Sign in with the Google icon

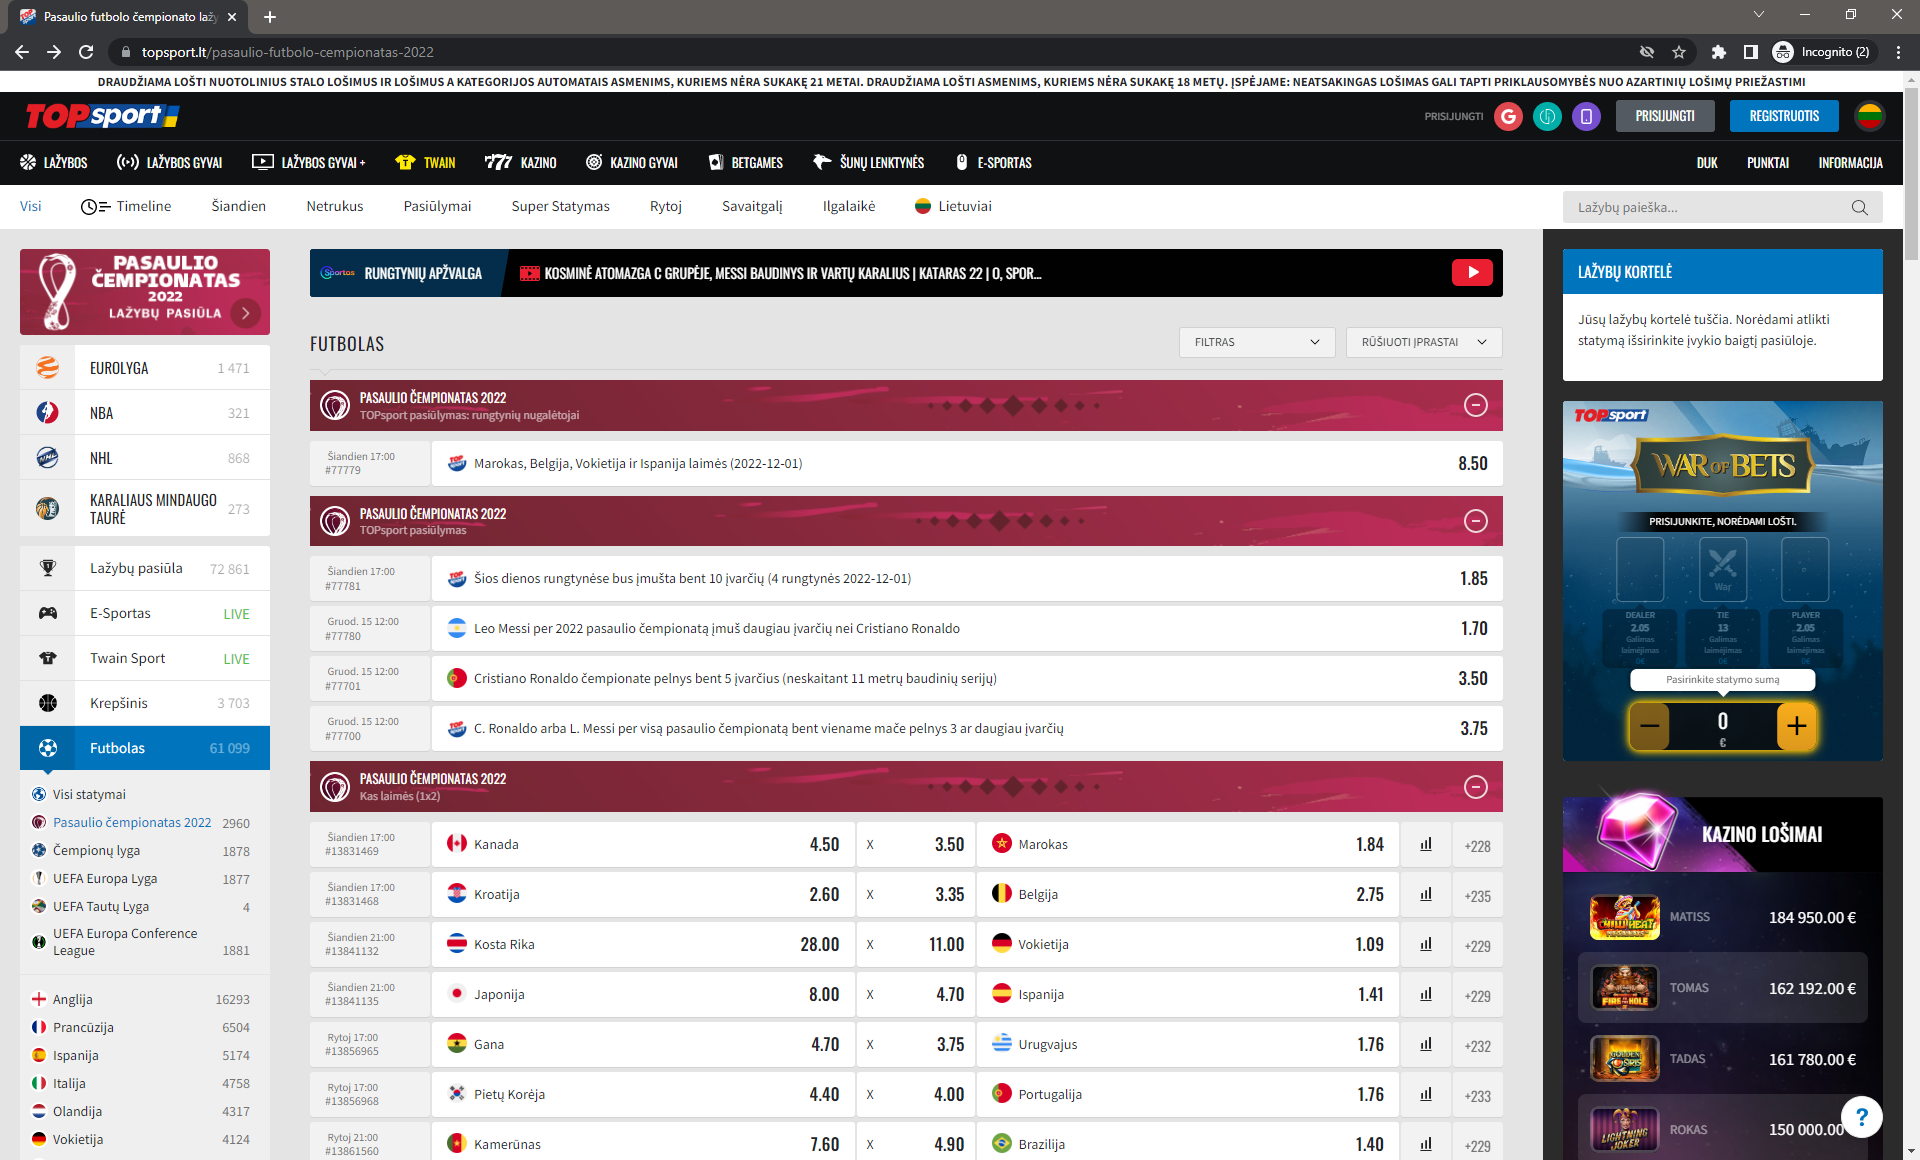(1508, 116)
